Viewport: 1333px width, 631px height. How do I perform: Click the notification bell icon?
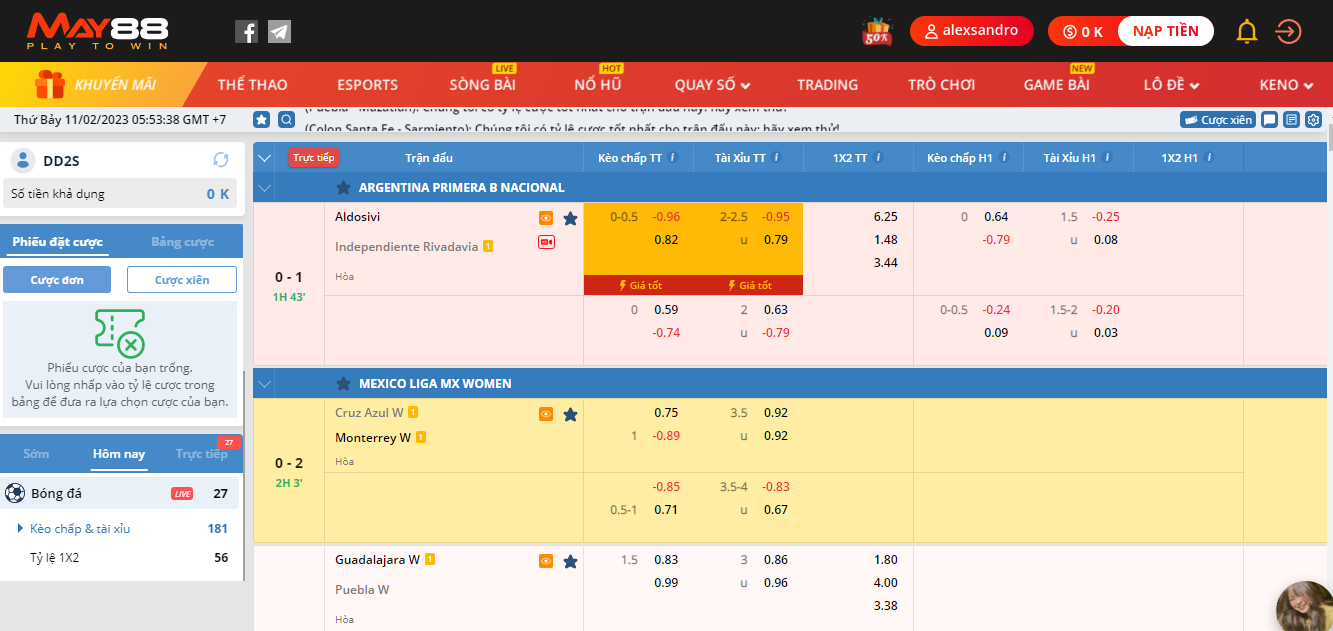pos(1246,32)
